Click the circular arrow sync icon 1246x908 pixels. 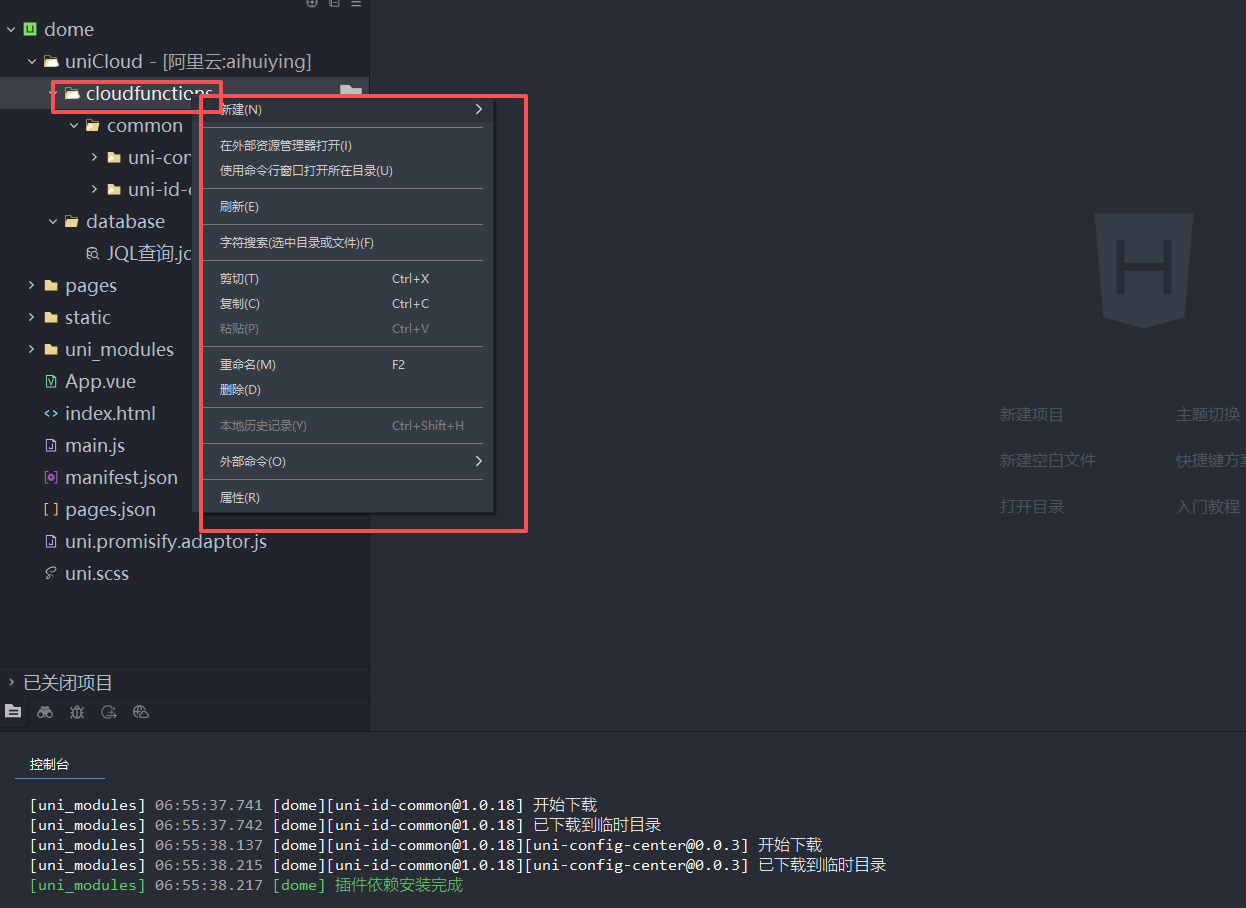click(x=109, y=712)
